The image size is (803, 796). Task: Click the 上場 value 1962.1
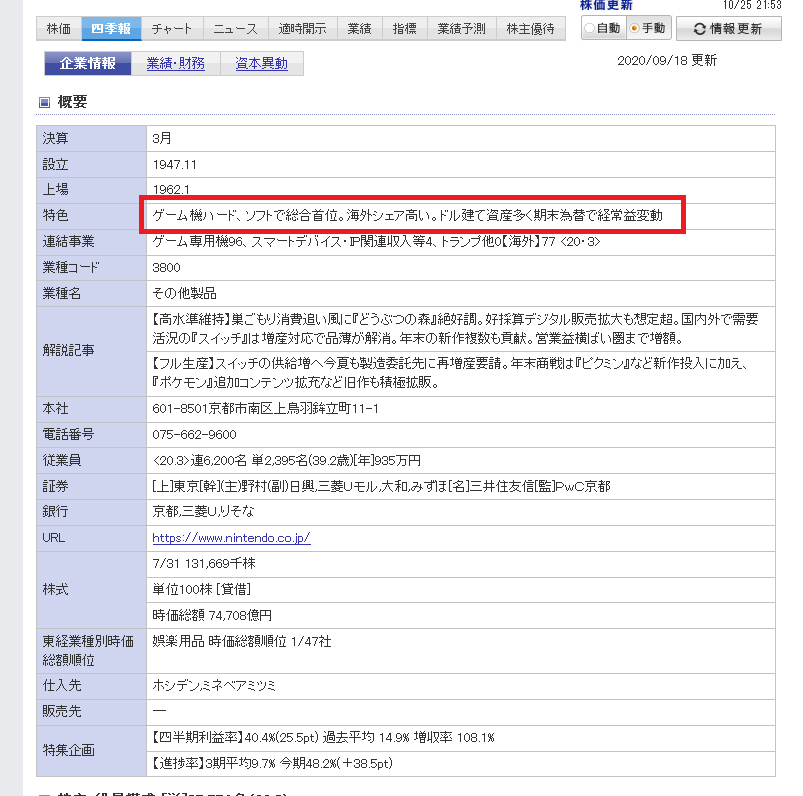coord(171,190)
